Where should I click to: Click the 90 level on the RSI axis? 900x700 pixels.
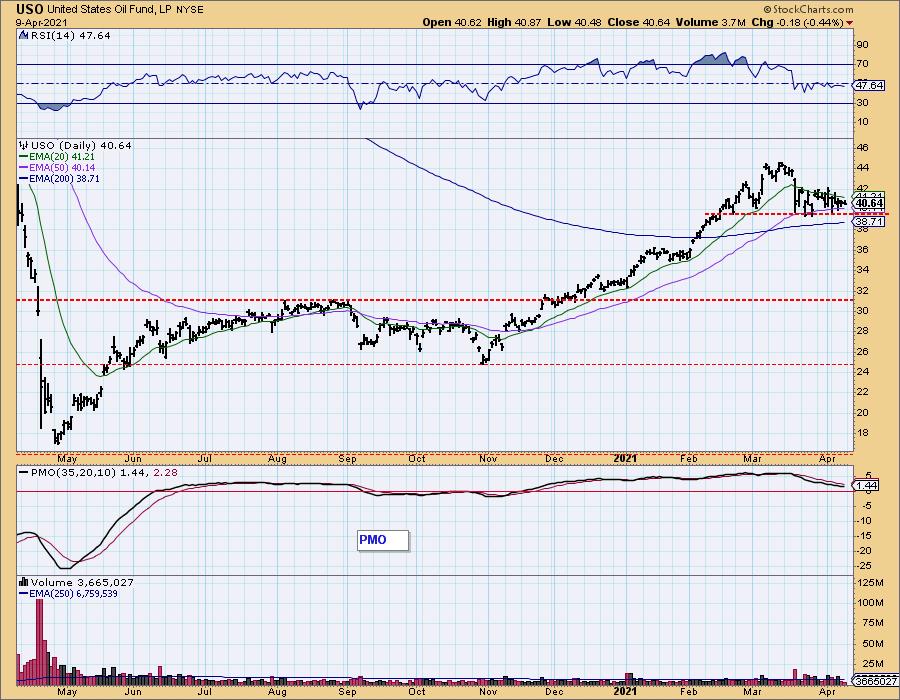point(862,45)
